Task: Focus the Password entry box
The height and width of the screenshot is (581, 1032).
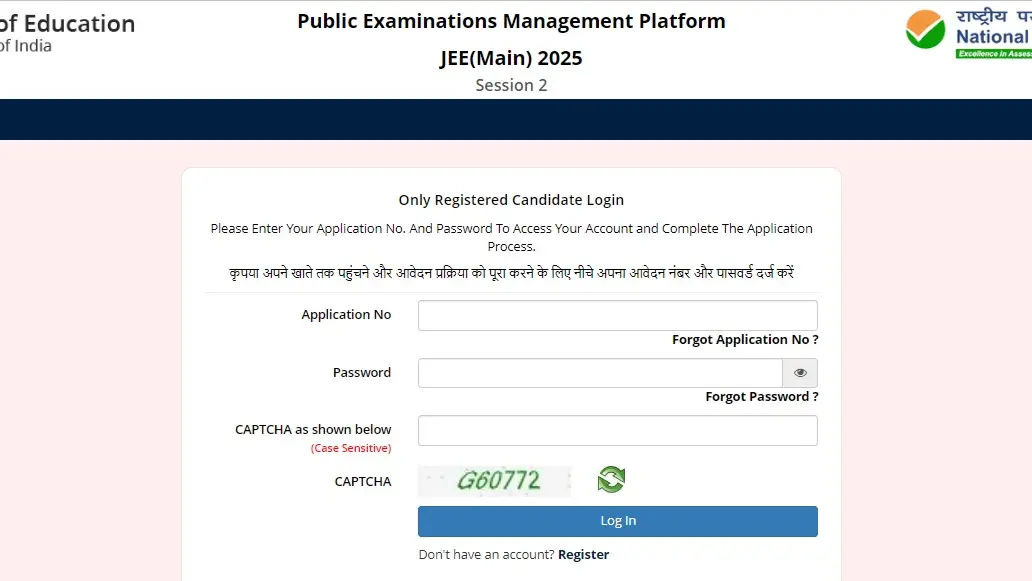Action: 600,372
